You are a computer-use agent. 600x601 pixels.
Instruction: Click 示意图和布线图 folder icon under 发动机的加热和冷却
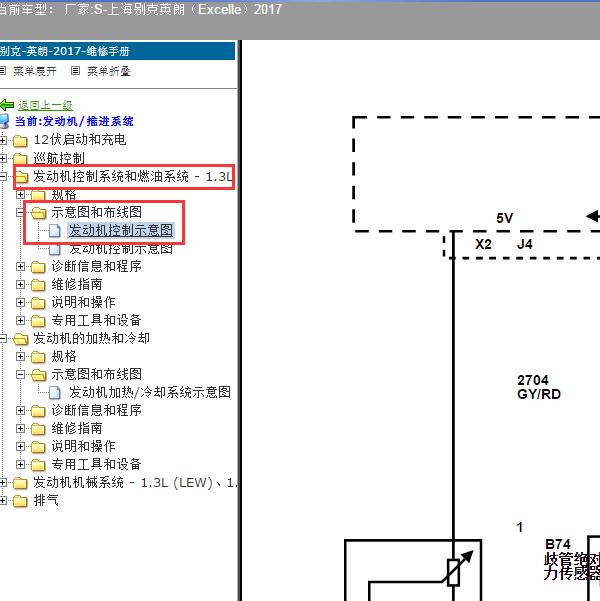(x=38, y=375)
